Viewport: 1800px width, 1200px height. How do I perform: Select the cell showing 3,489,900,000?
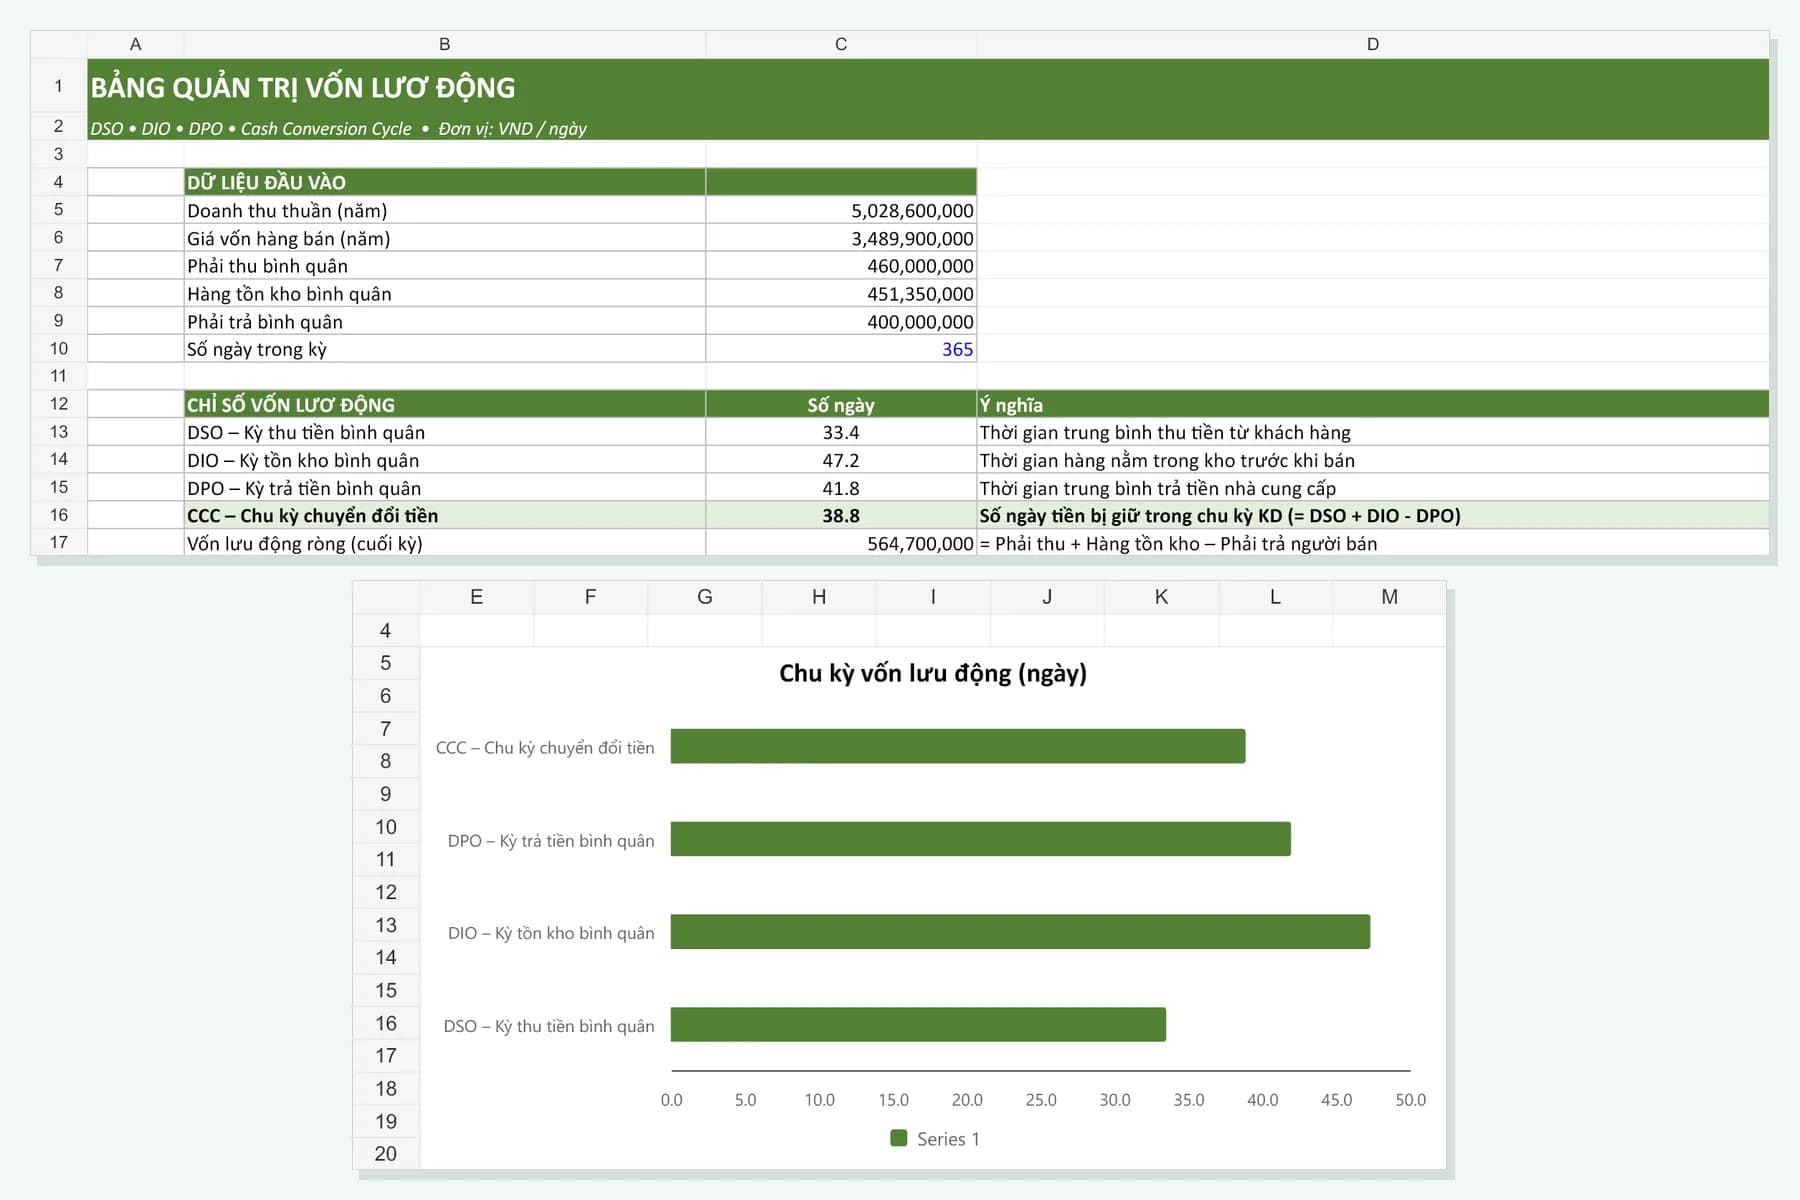[841, 238]
